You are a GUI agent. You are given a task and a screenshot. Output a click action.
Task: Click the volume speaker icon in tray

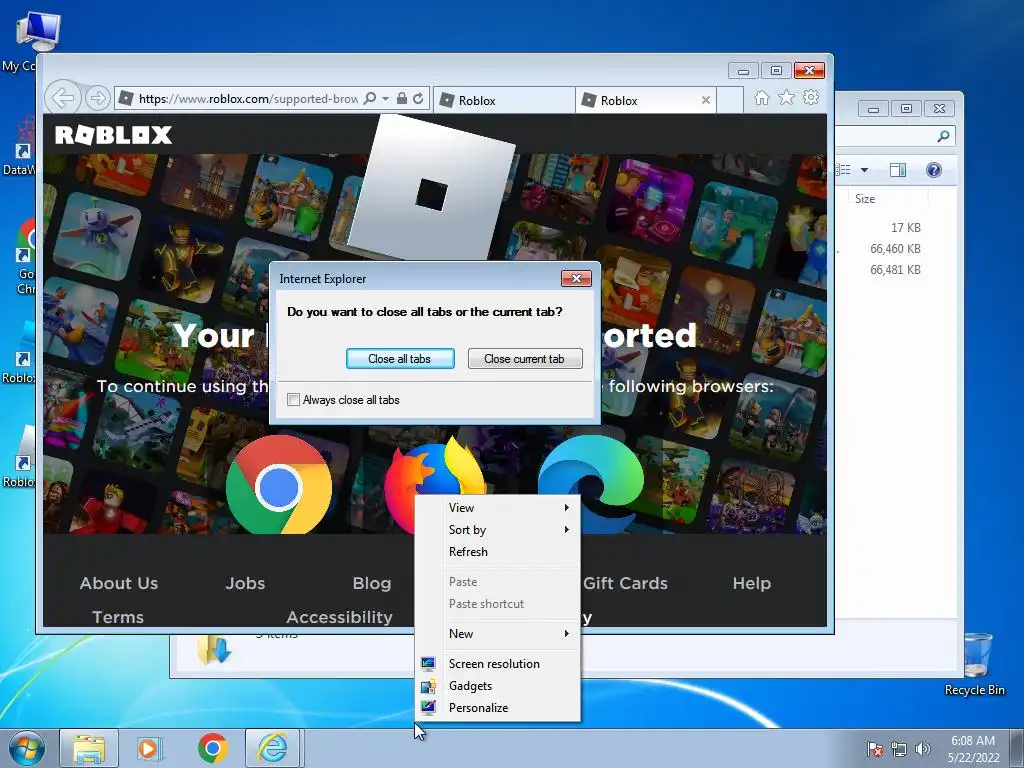922,749
